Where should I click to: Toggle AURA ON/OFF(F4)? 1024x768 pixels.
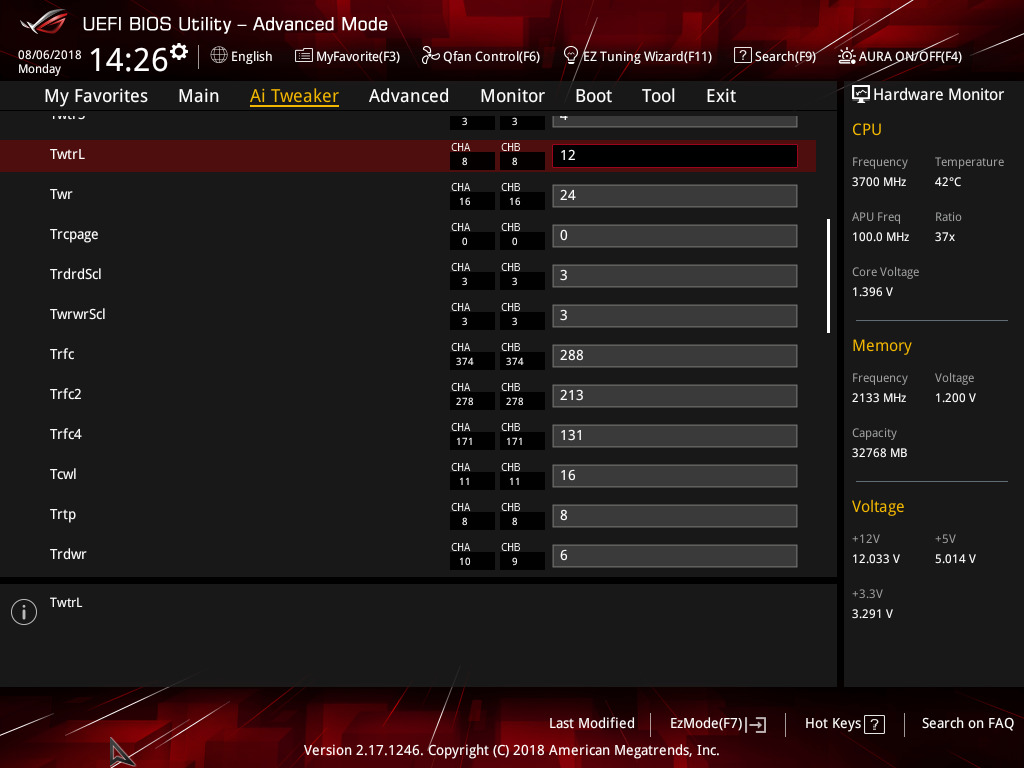pyautogui.click(x=900, y=56)
